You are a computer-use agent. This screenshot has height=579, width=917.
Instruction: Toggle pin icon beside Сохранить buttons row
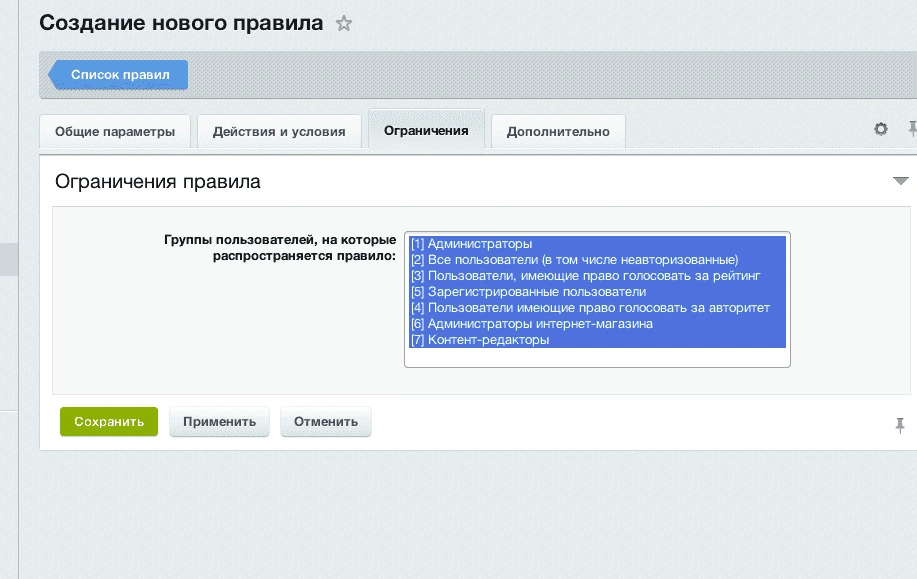click(x=900, y=425)
